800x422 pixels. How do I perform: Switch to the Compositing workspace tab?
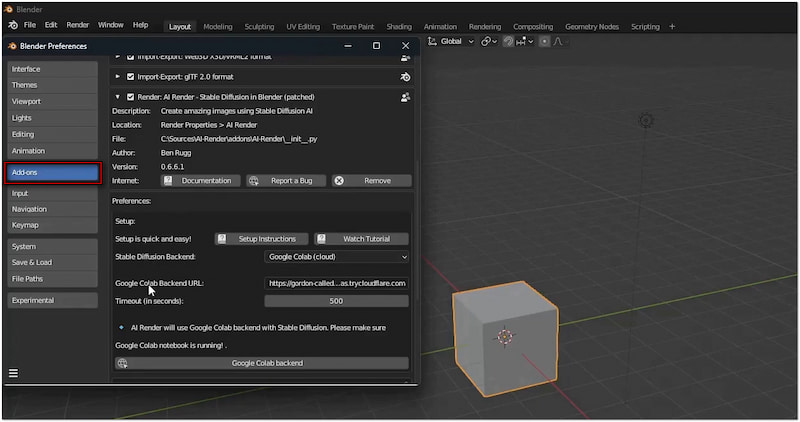coord(533,27)
